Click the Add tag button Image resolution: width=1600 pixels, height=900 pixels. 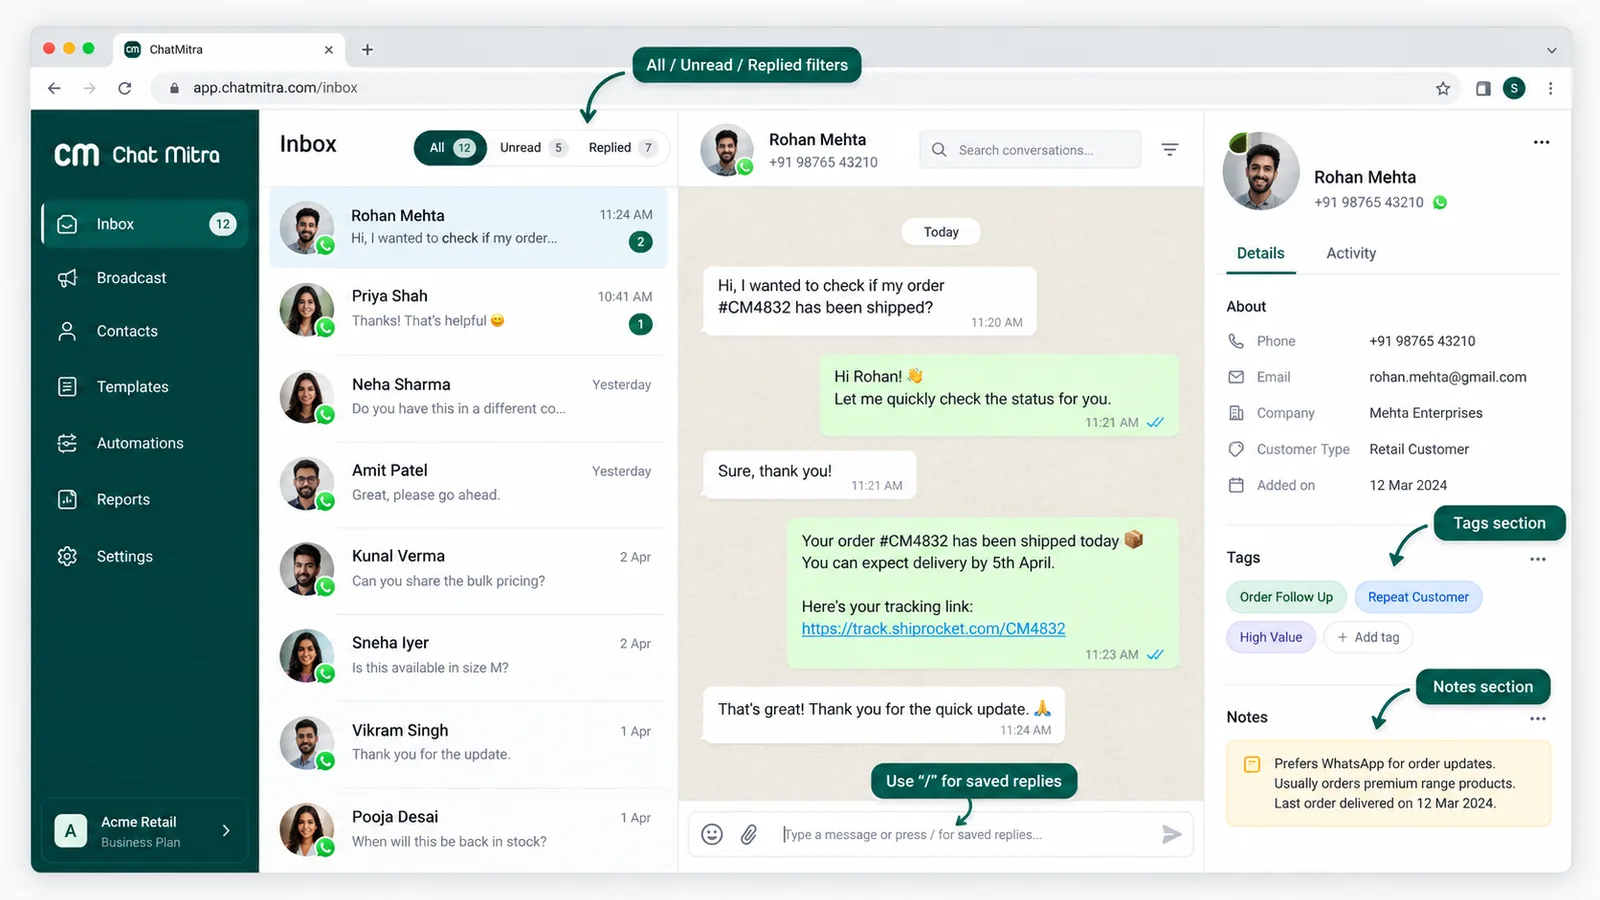(x=1368, y=637)
